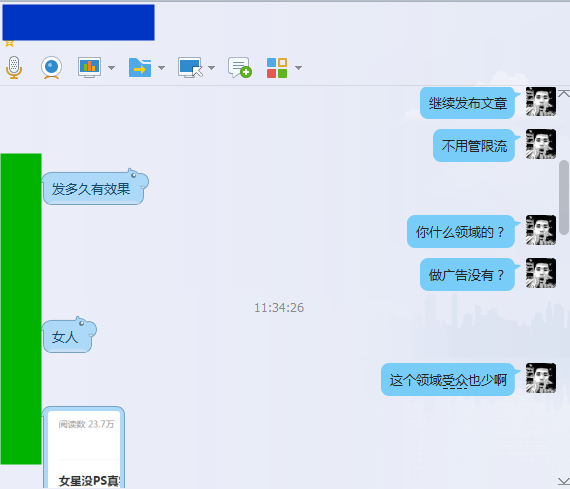Expand the dropdown arrow beside apps grid icon

tap(298, 68)
